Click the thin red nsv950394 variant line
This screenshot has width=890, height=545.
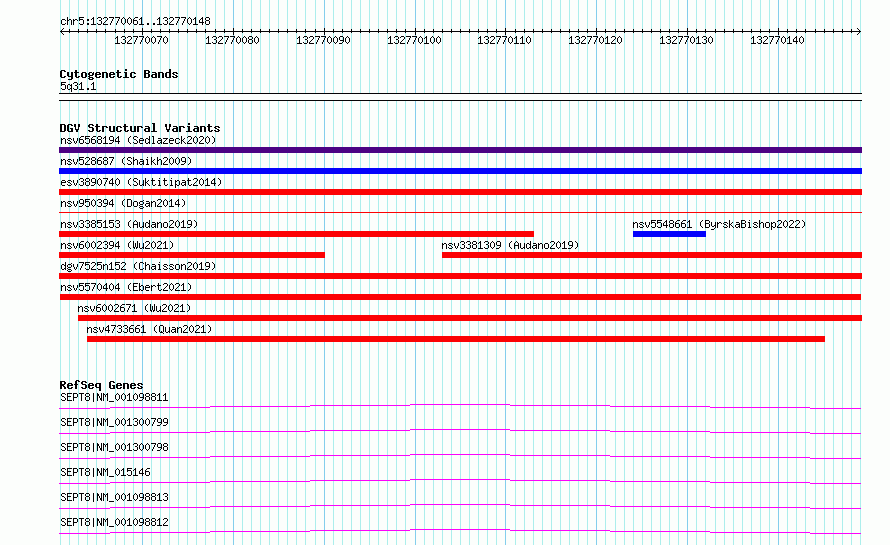coord(460,212)
